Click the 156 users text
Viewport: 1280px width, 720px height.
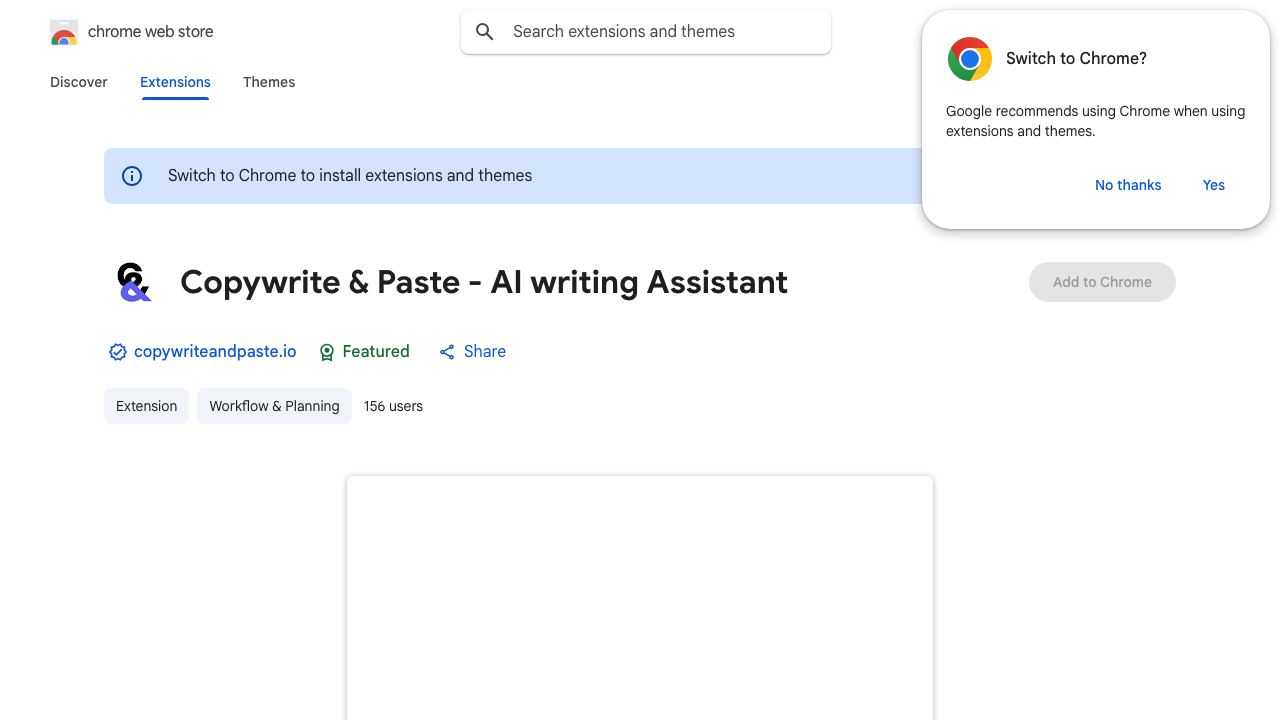(x=393, y=406)
